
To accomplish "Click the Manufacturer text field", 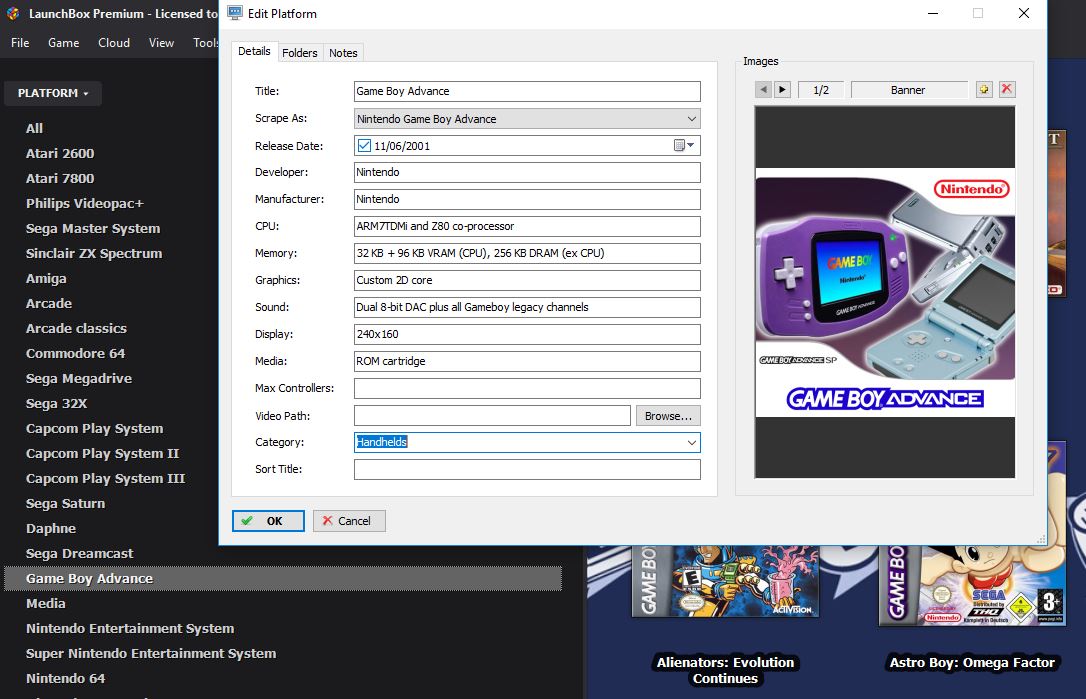I will coord(527,200).
